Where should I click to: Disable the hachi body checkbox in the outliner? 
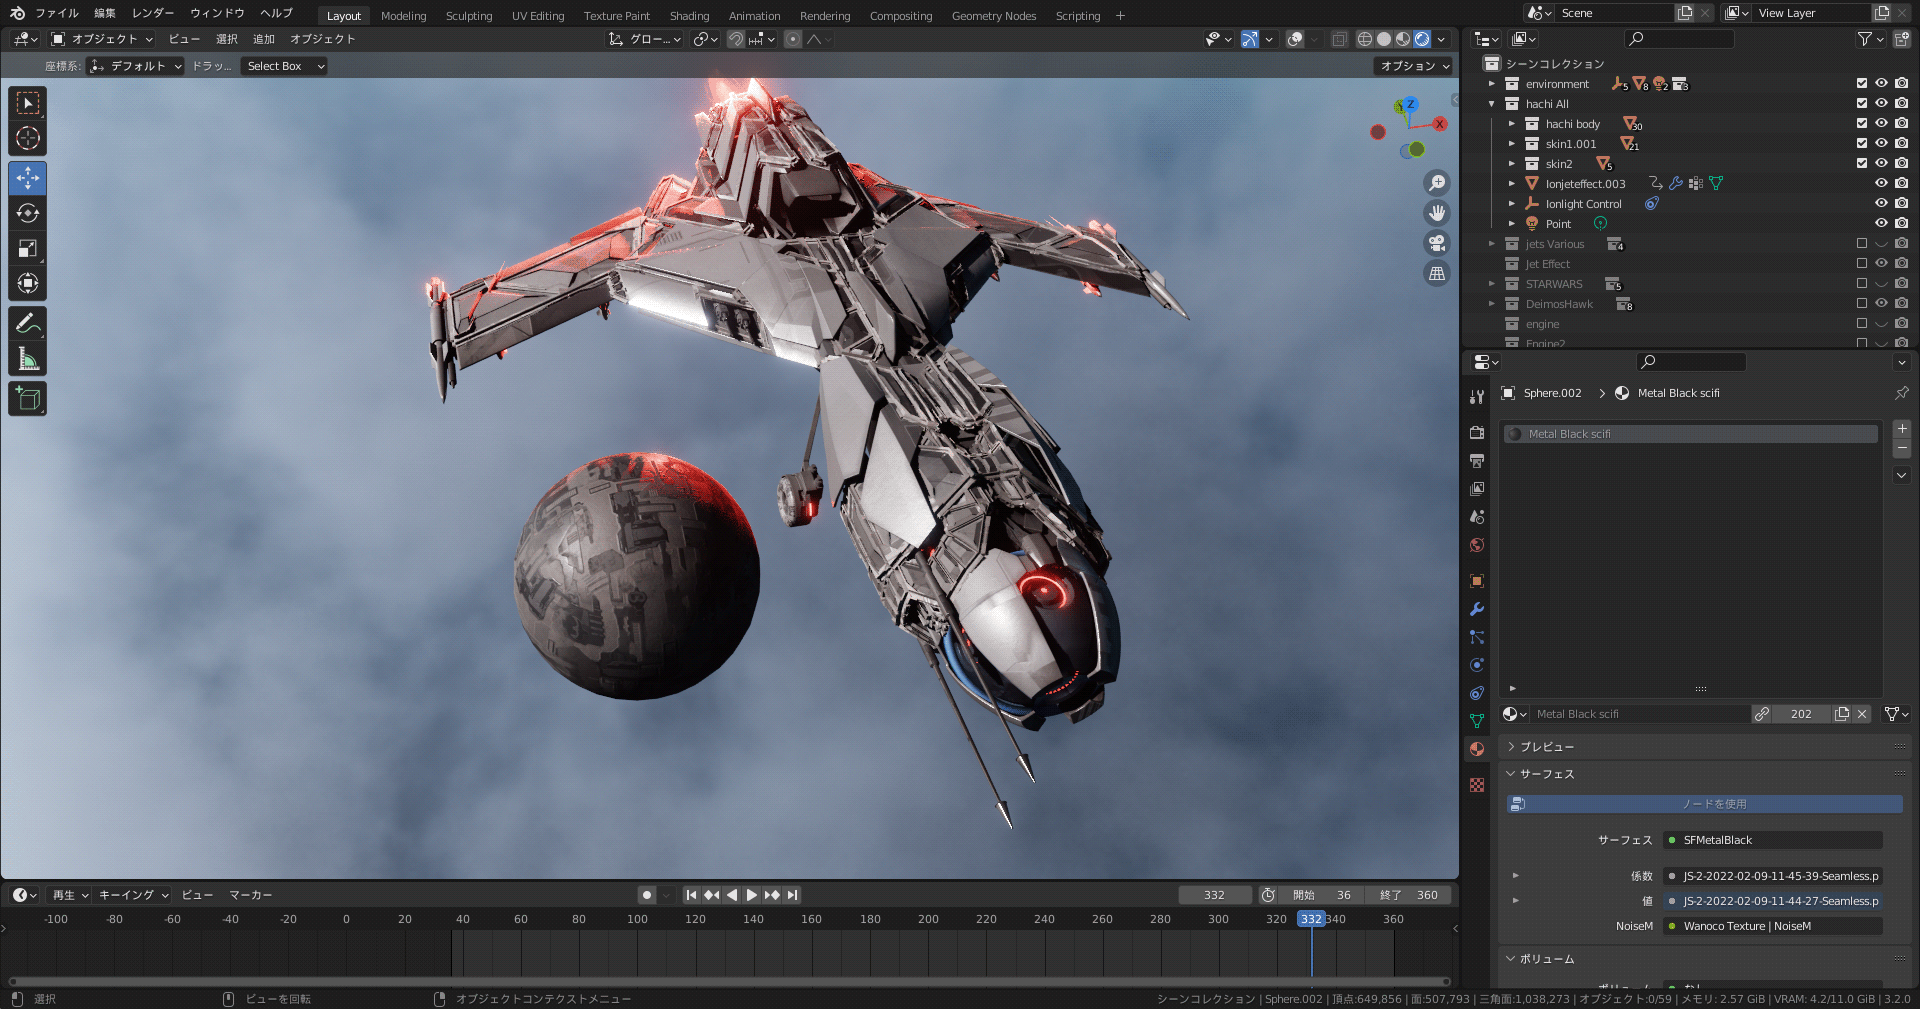click(x=1861, y=123)
